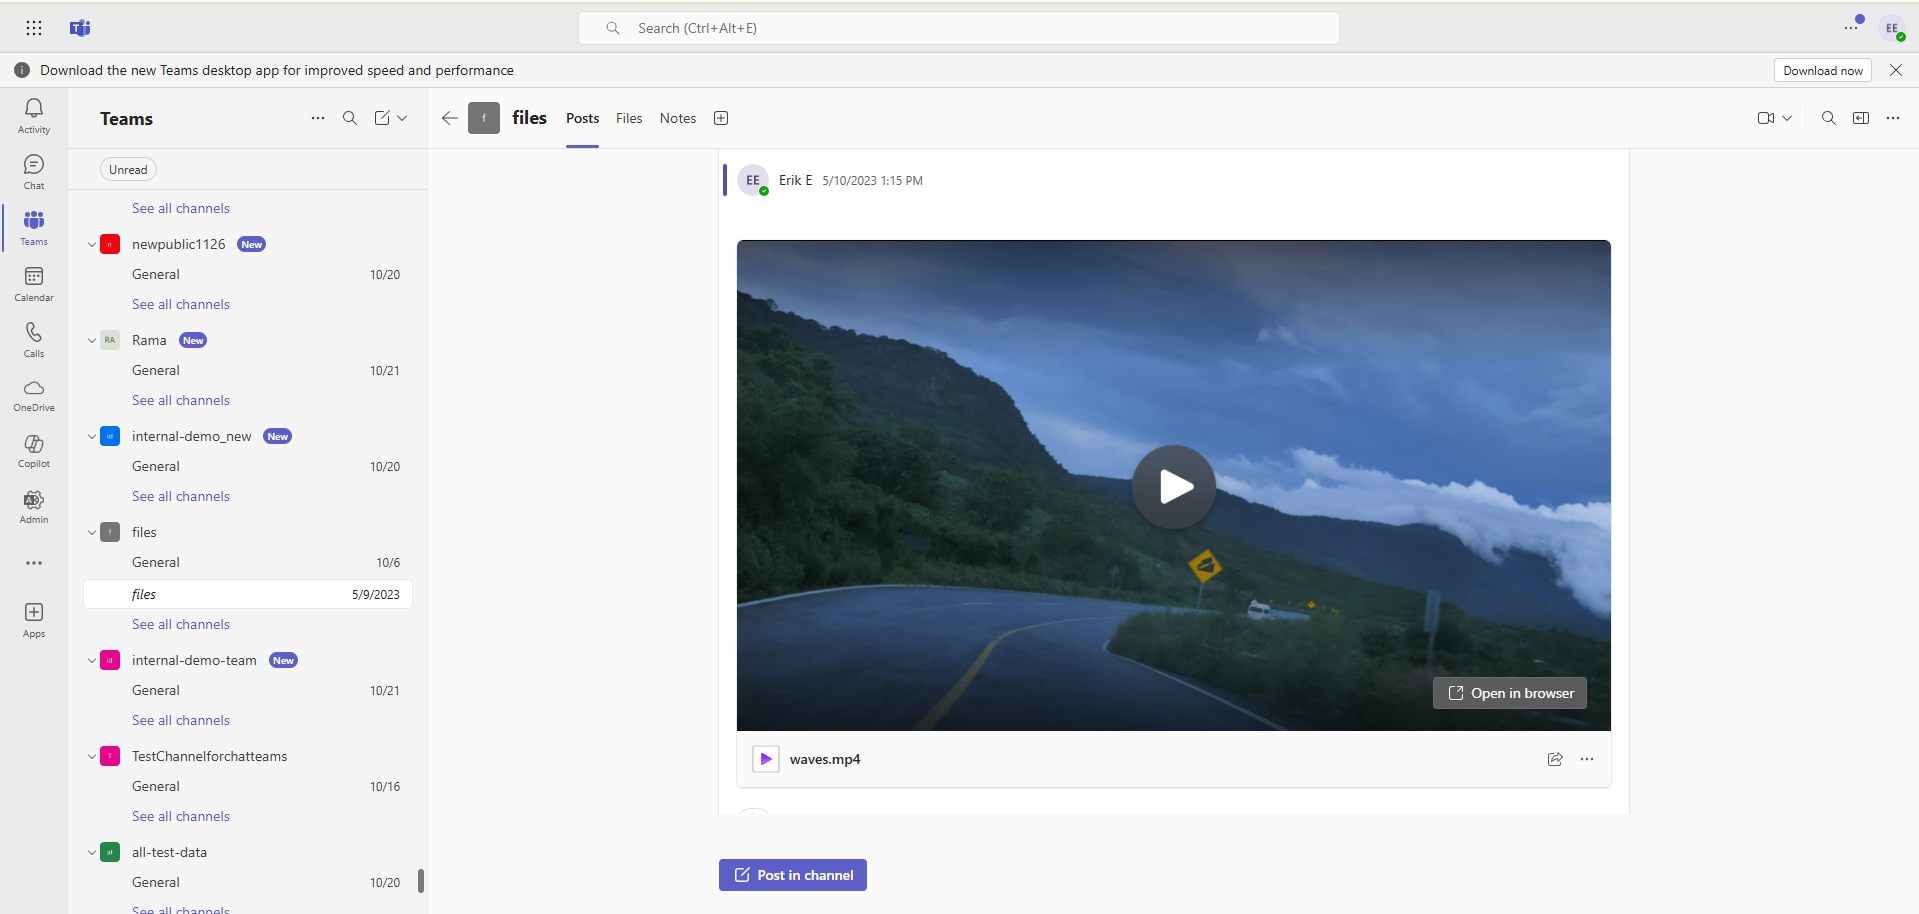Click the channel search magnifier in Teams panel

point(349,118)
